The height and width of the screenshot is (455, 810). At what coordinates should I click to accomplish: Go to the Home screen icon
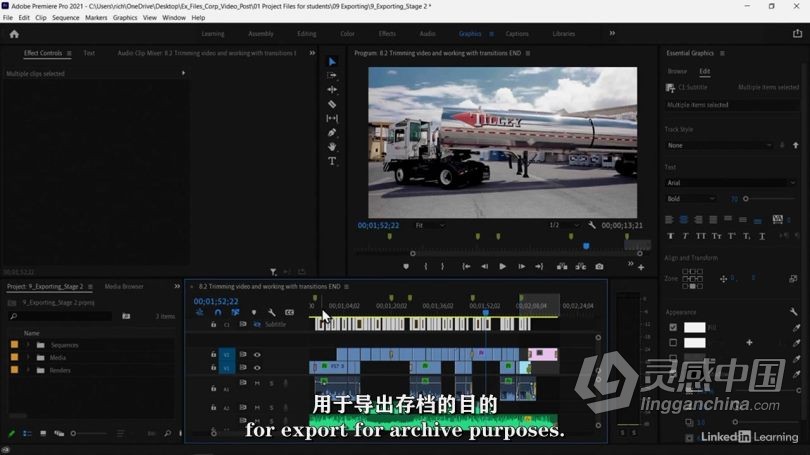(x=14, y=34)
